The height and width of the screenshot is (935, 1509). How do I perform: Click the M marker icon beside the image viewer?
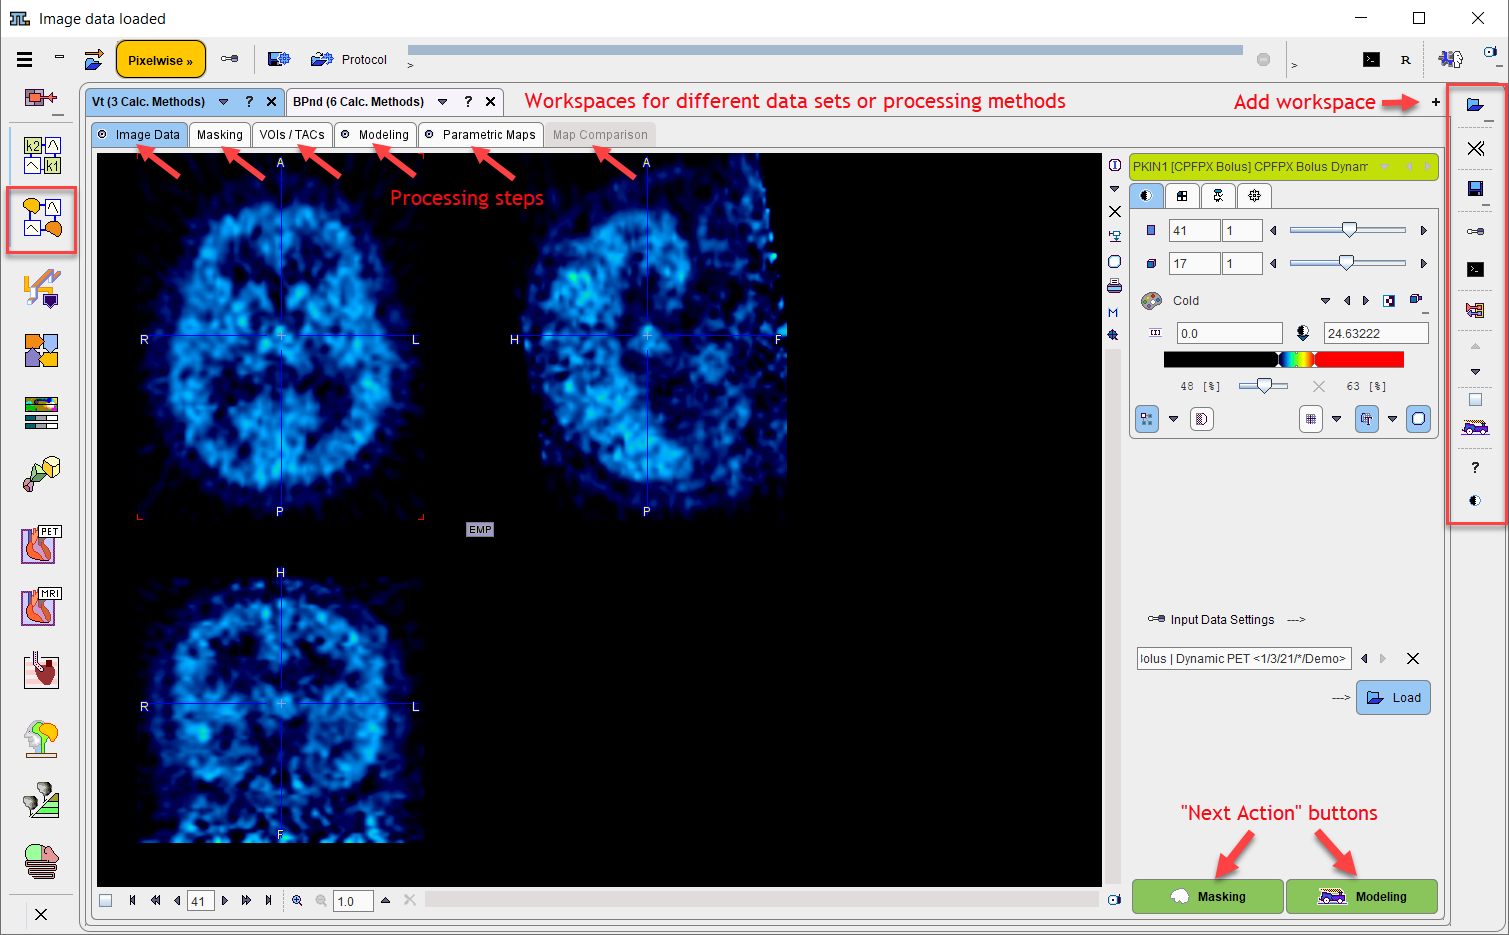coord(1113,313)
